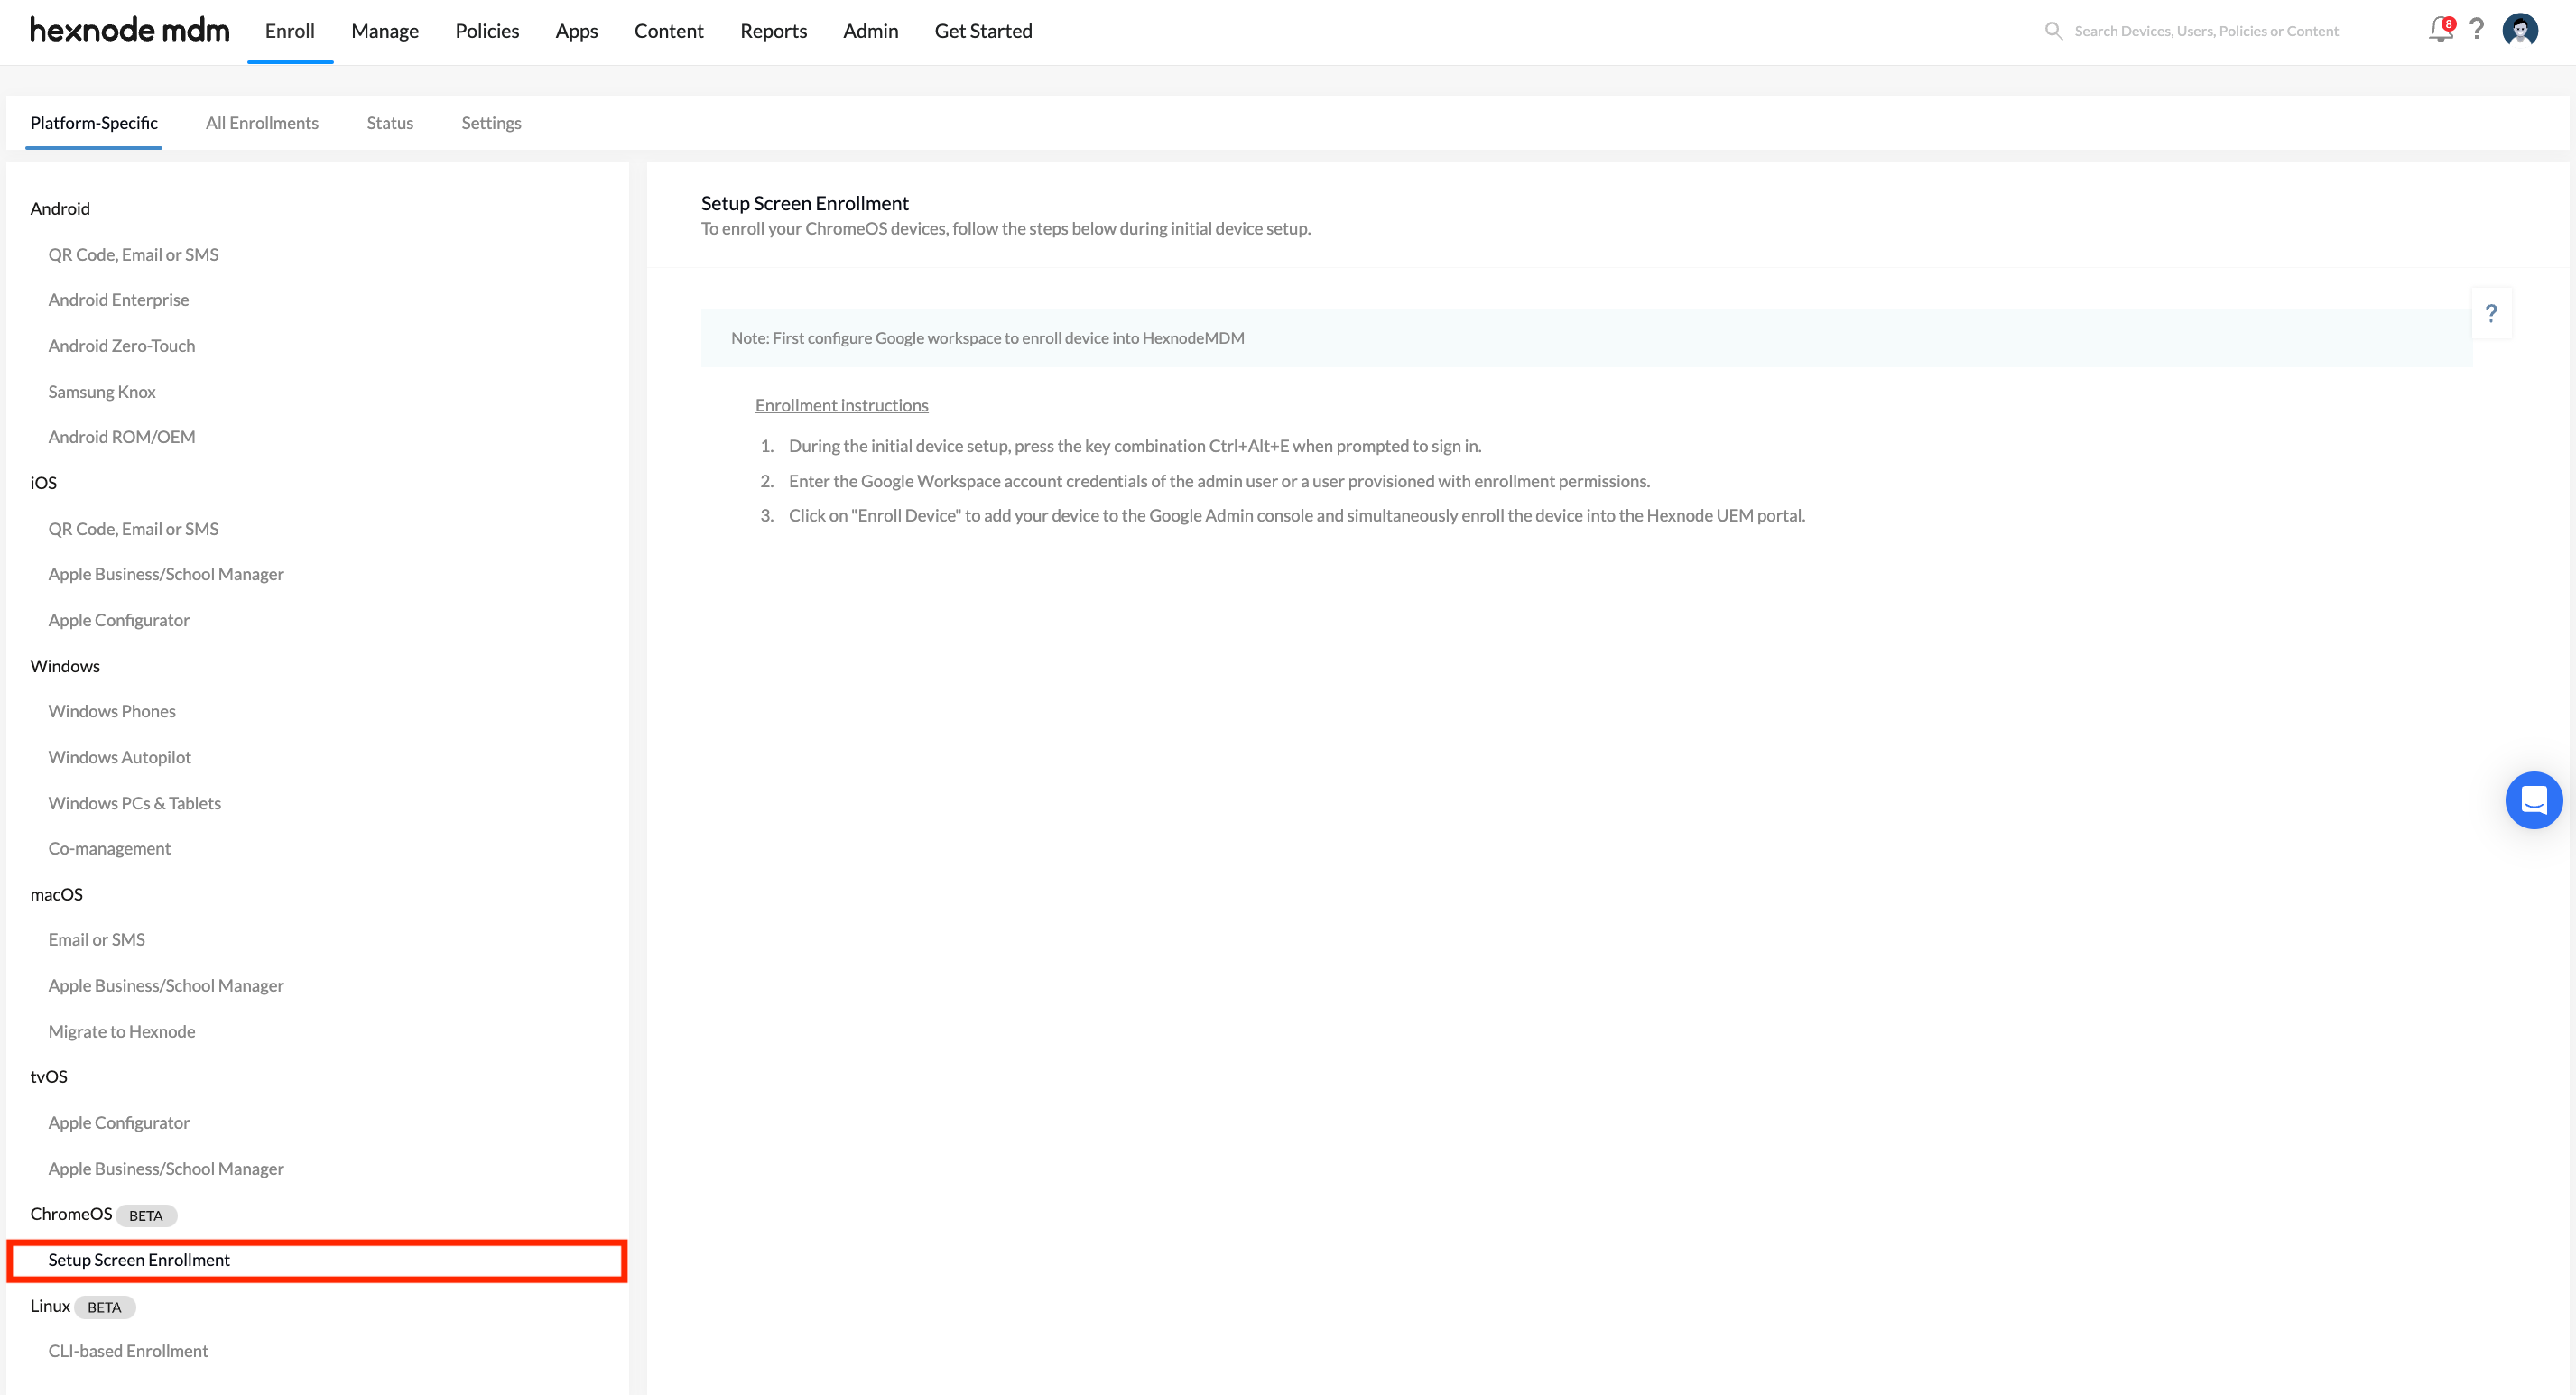The width and height of the screenshot is (2576, 1395).
Task: Select iOS QR Code, Email or SMS
Action: (133, 529)
